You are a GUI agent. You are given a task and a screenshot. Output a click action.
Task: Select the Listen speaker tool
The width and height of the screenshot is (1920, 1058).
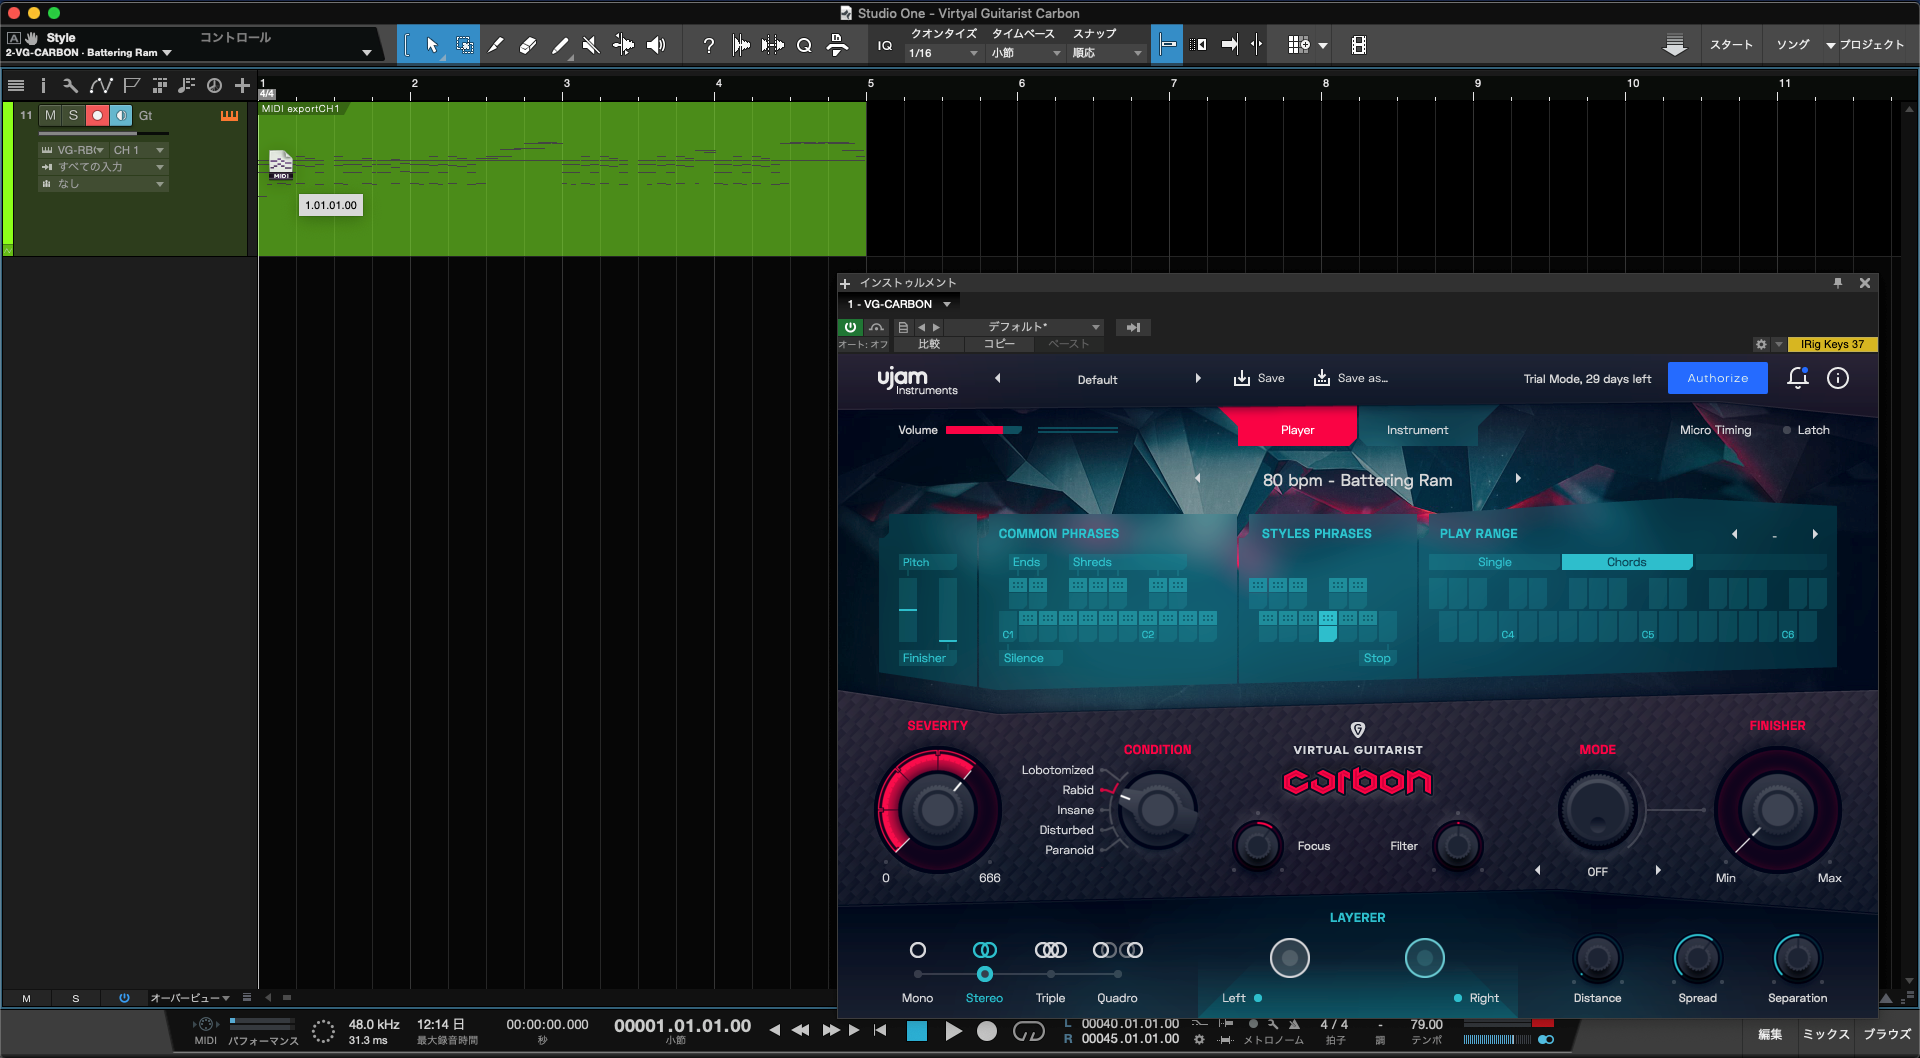[656, 45]
